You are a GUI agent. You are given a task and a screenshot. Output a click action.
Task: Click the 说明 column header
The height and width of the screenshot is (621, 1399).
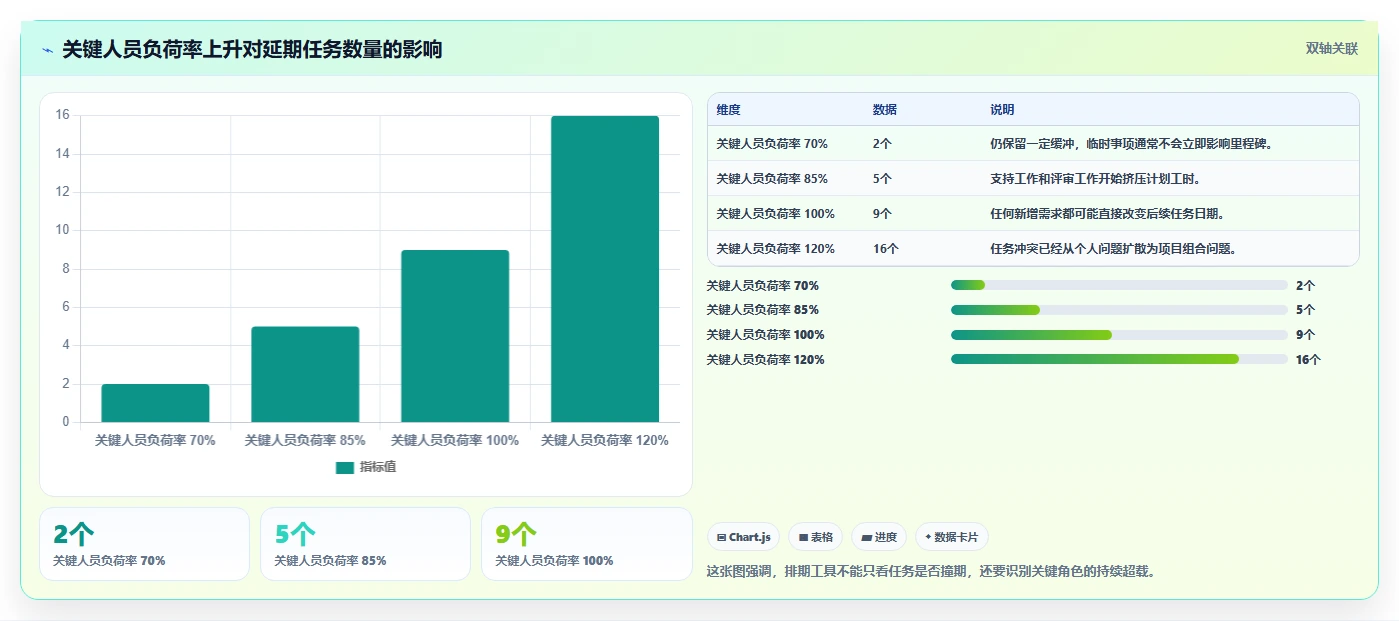point(1002,110)
